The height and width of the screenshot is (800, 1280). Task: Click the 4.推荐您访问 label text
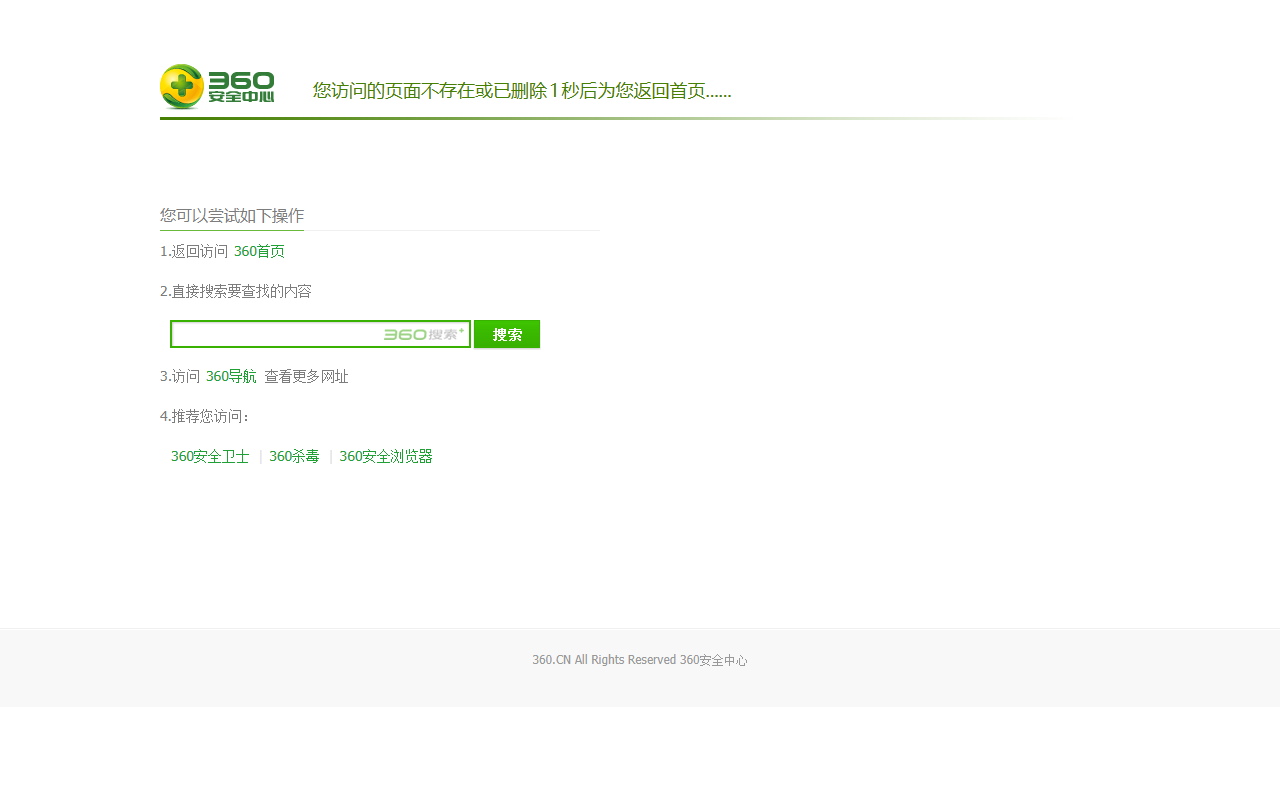(205, 417)
